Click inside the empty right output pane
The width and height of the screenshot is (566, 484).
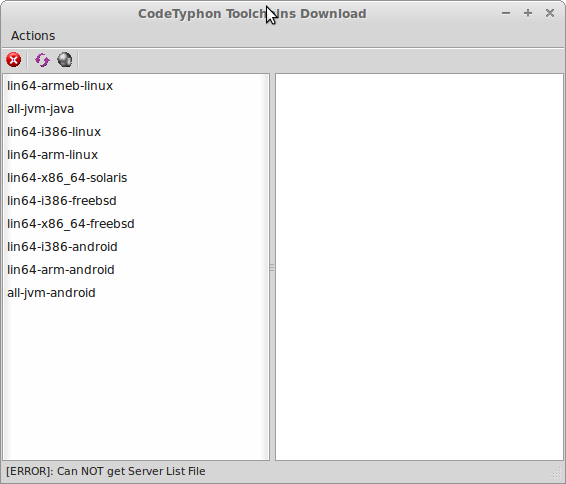419,267
